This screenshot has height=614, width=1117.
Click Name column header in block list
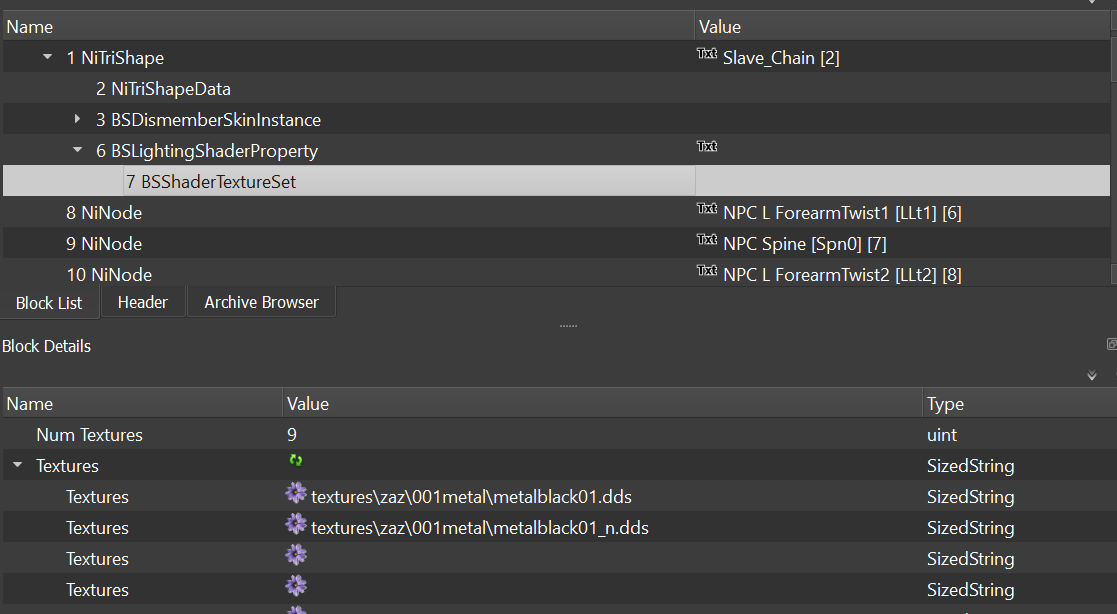click(x=348, y=26)
